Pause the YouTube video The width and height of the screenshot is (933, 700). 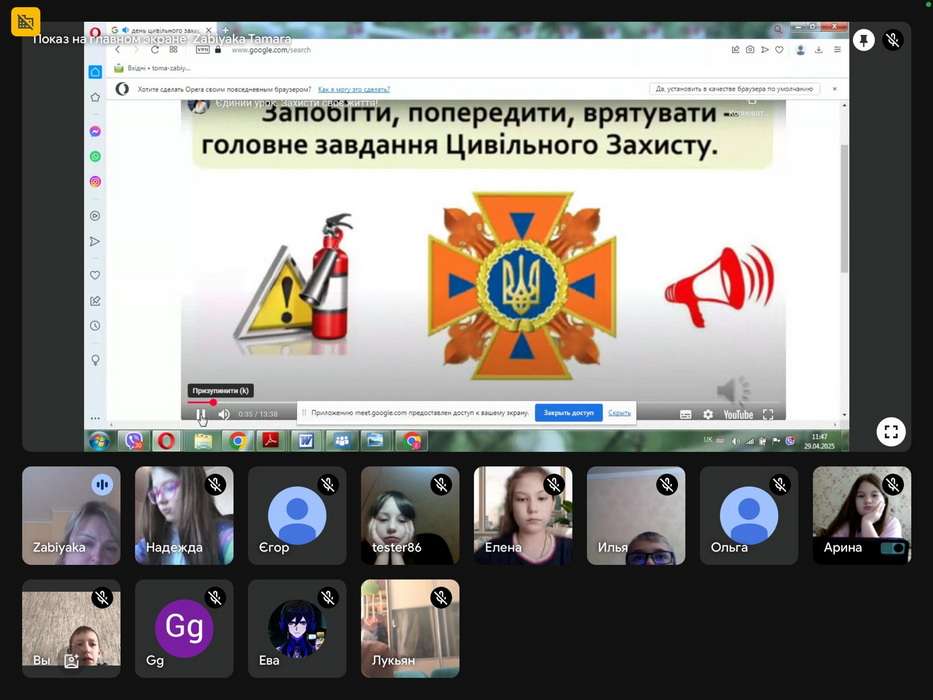click(201, 414)
